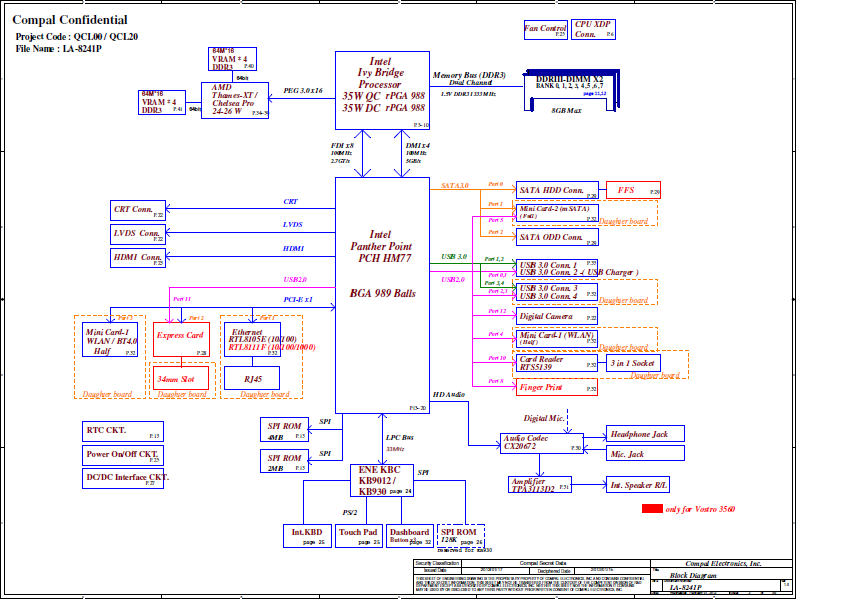Click the VRAM * 4 DDR3 block marked P.41
The width and height of the screenshot is (853, 602).
162,102
